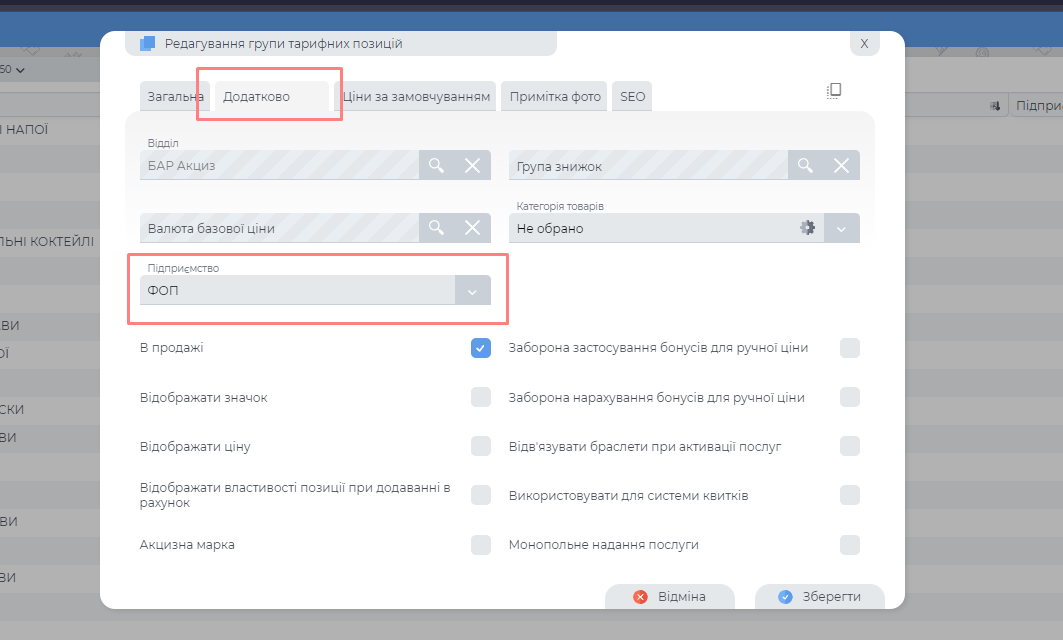The width and height of the screenshot is (1063, 640).
Task: Click the copy icon near the tabs
Action: [x=834, y=91]
